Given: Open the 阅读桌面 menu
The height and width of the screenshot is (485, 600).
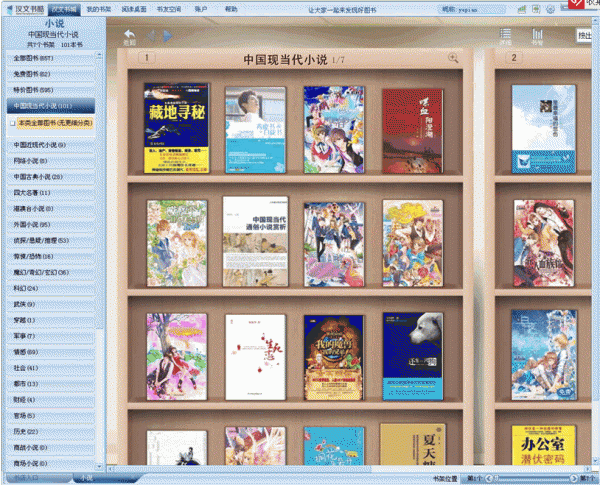Looking at the screenshot, I should (134, 9).
